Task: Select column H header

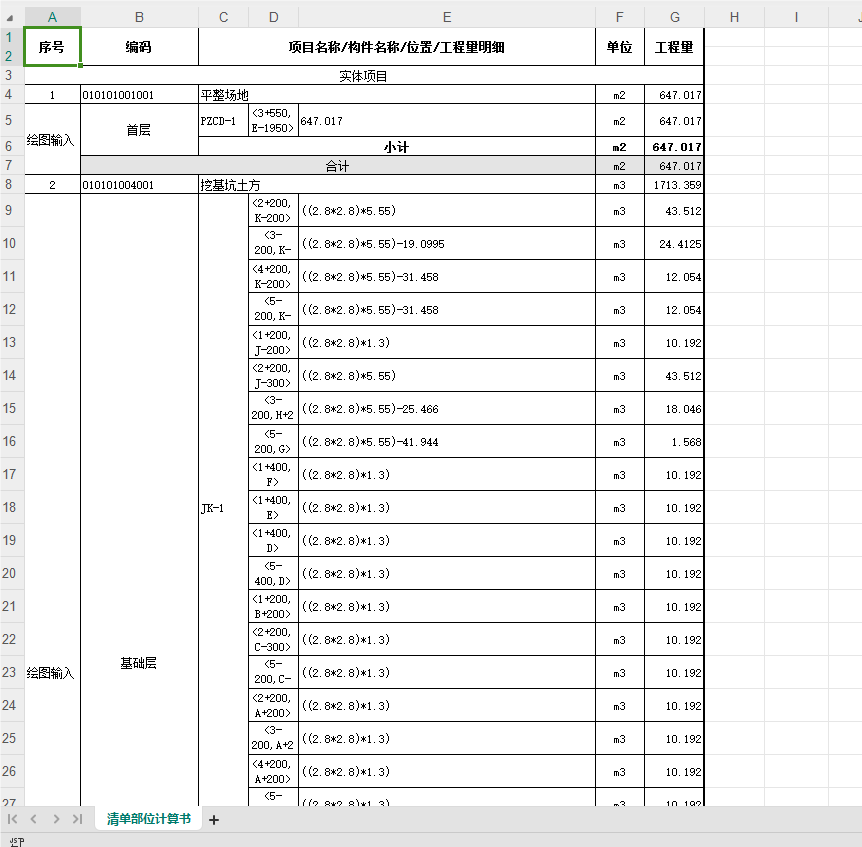Action: [734, 17]
